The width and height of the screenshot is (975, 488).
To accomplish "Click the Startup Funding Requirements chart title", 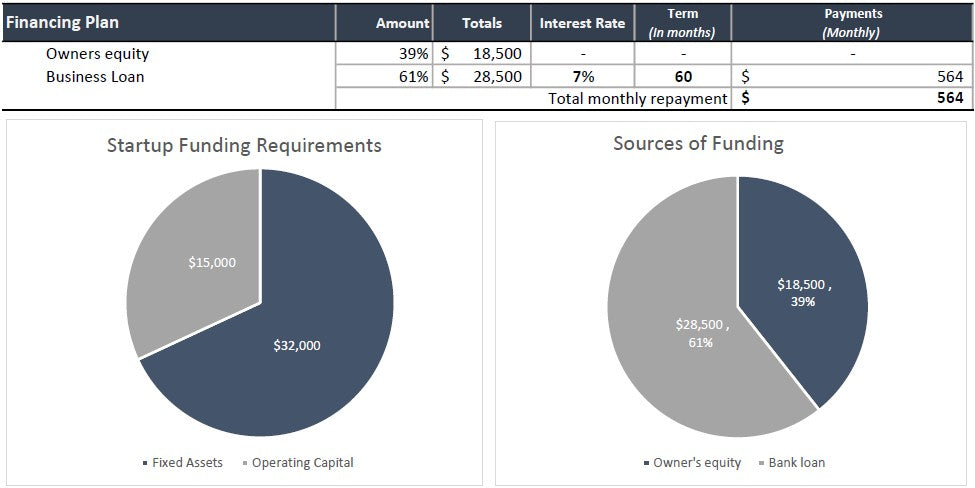I will [244, 145].
